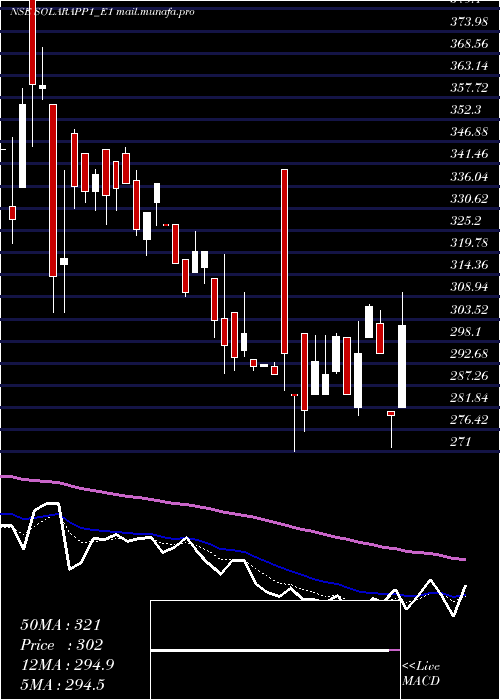Click the 346.88 price axis label

point(469,132)
